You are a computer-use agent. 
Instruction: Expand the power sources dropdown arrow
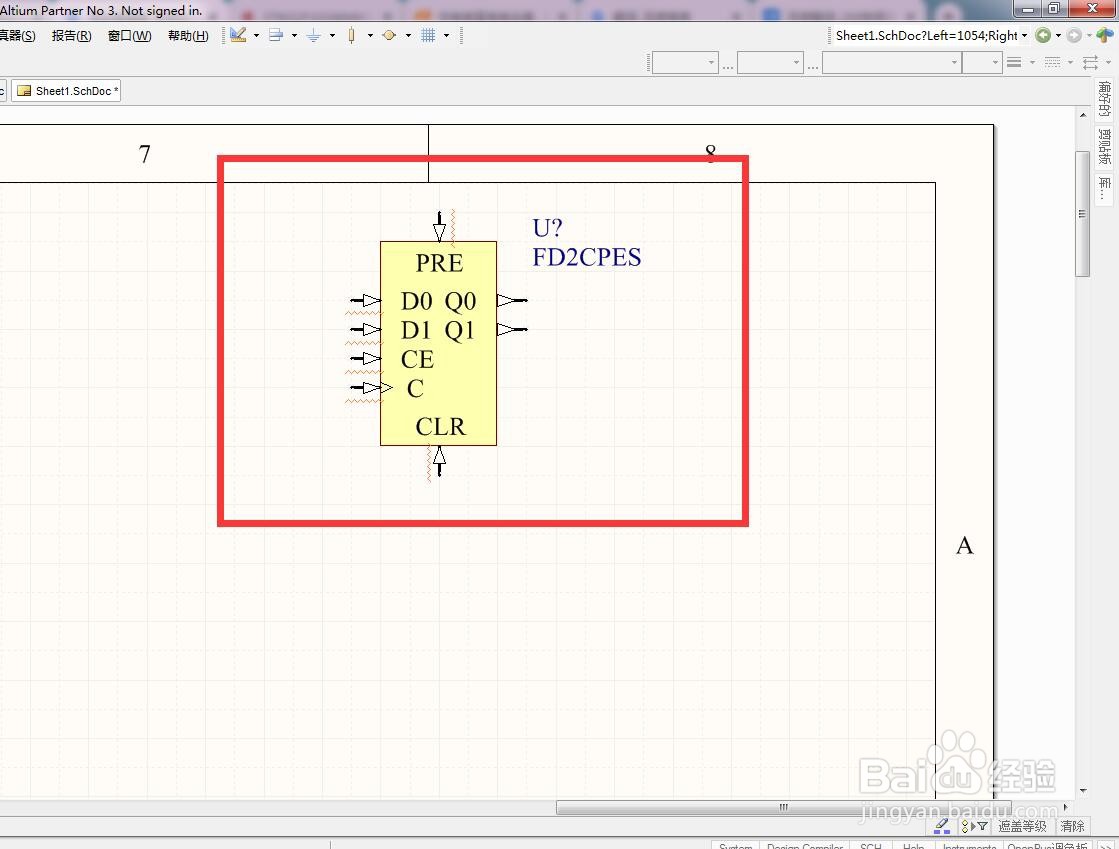pos(333,35)
